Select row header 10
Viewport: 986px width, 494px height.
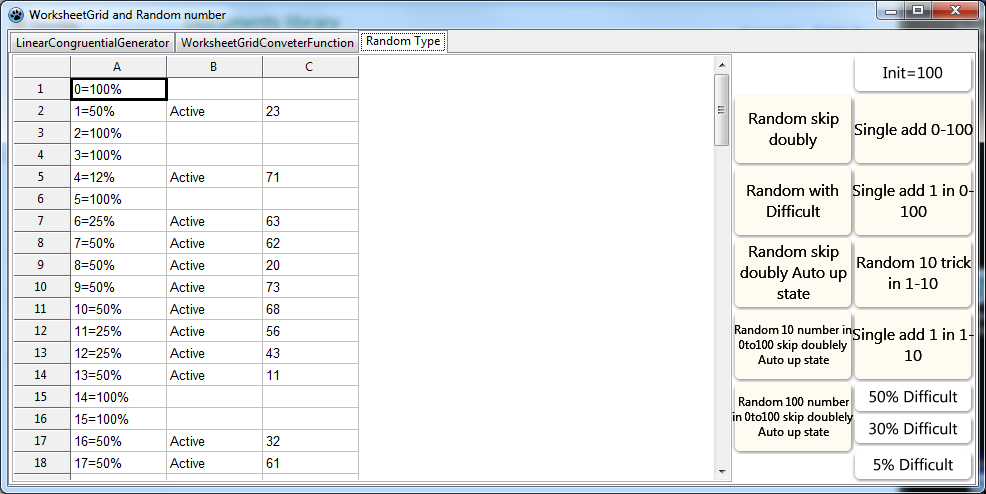(42, 287)
